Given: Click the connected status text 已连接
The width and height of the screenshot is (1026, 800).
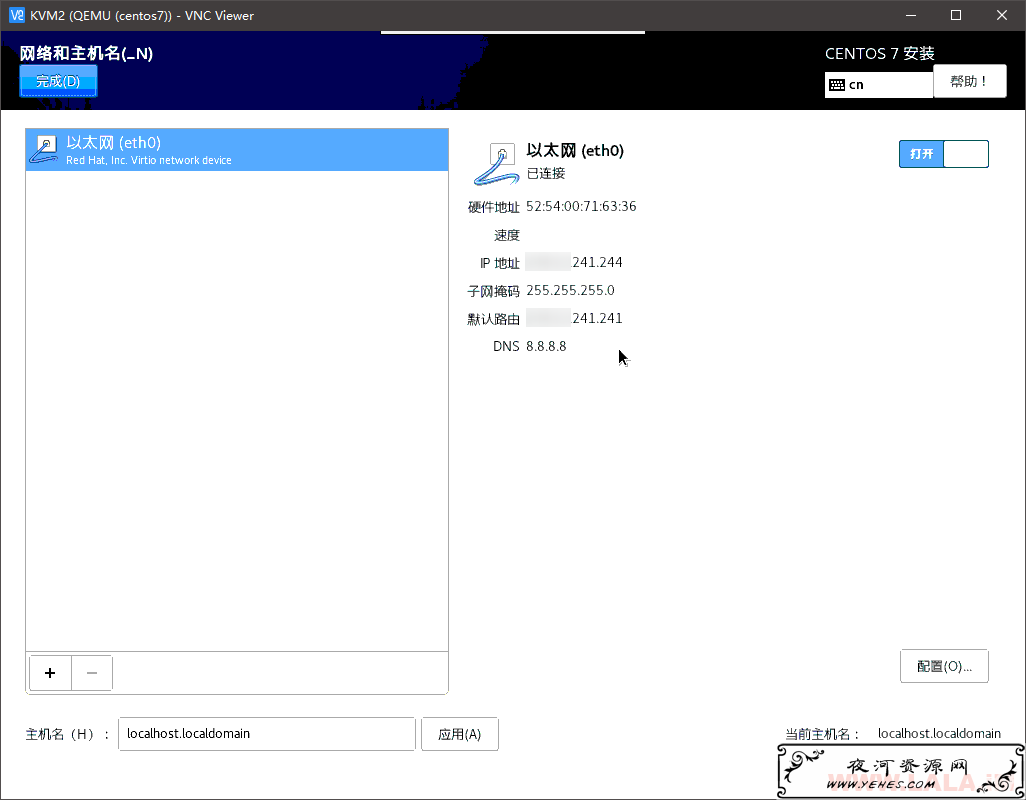Looking at the screenshot, I should [x=546, y=173].
